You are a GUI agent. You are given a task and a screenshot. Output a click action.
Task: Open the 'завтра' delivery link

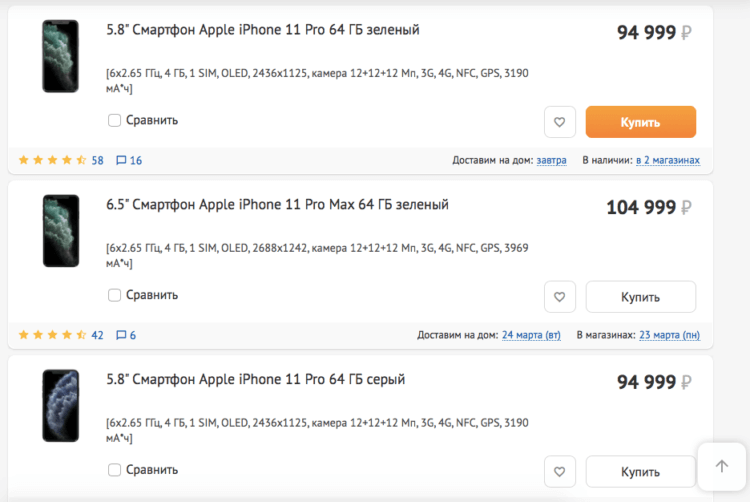(551, 160)
